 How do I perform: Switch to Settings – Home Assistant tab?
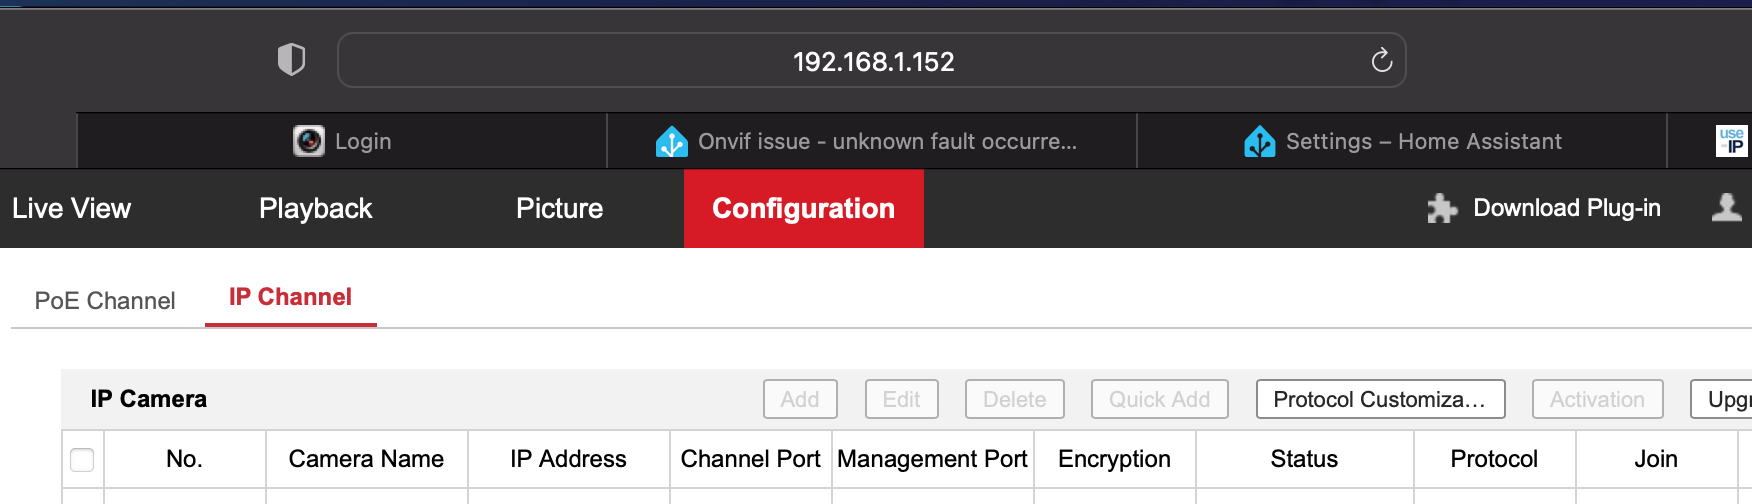(1402, 141)
